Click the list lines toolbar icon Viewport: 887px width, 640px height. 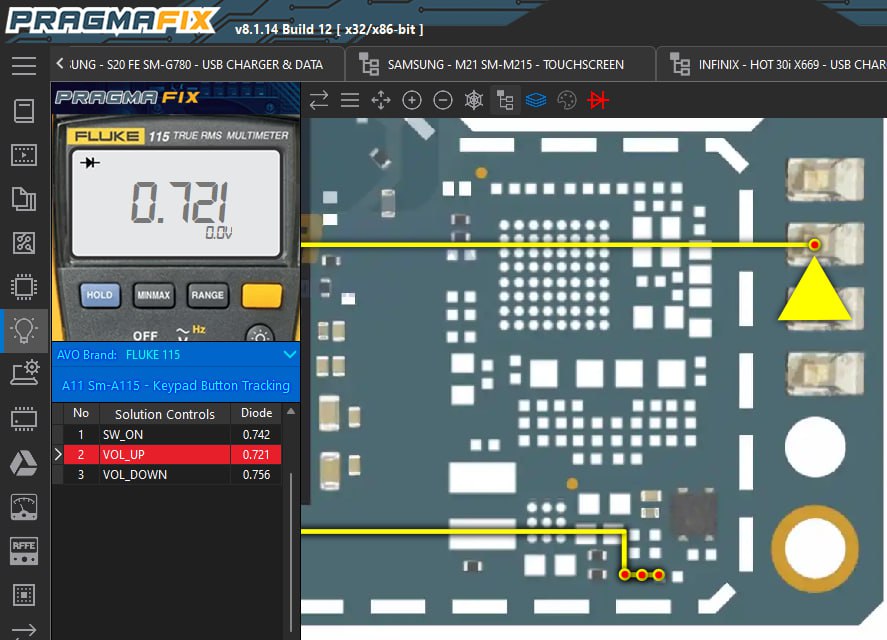(x=350, y=100)
